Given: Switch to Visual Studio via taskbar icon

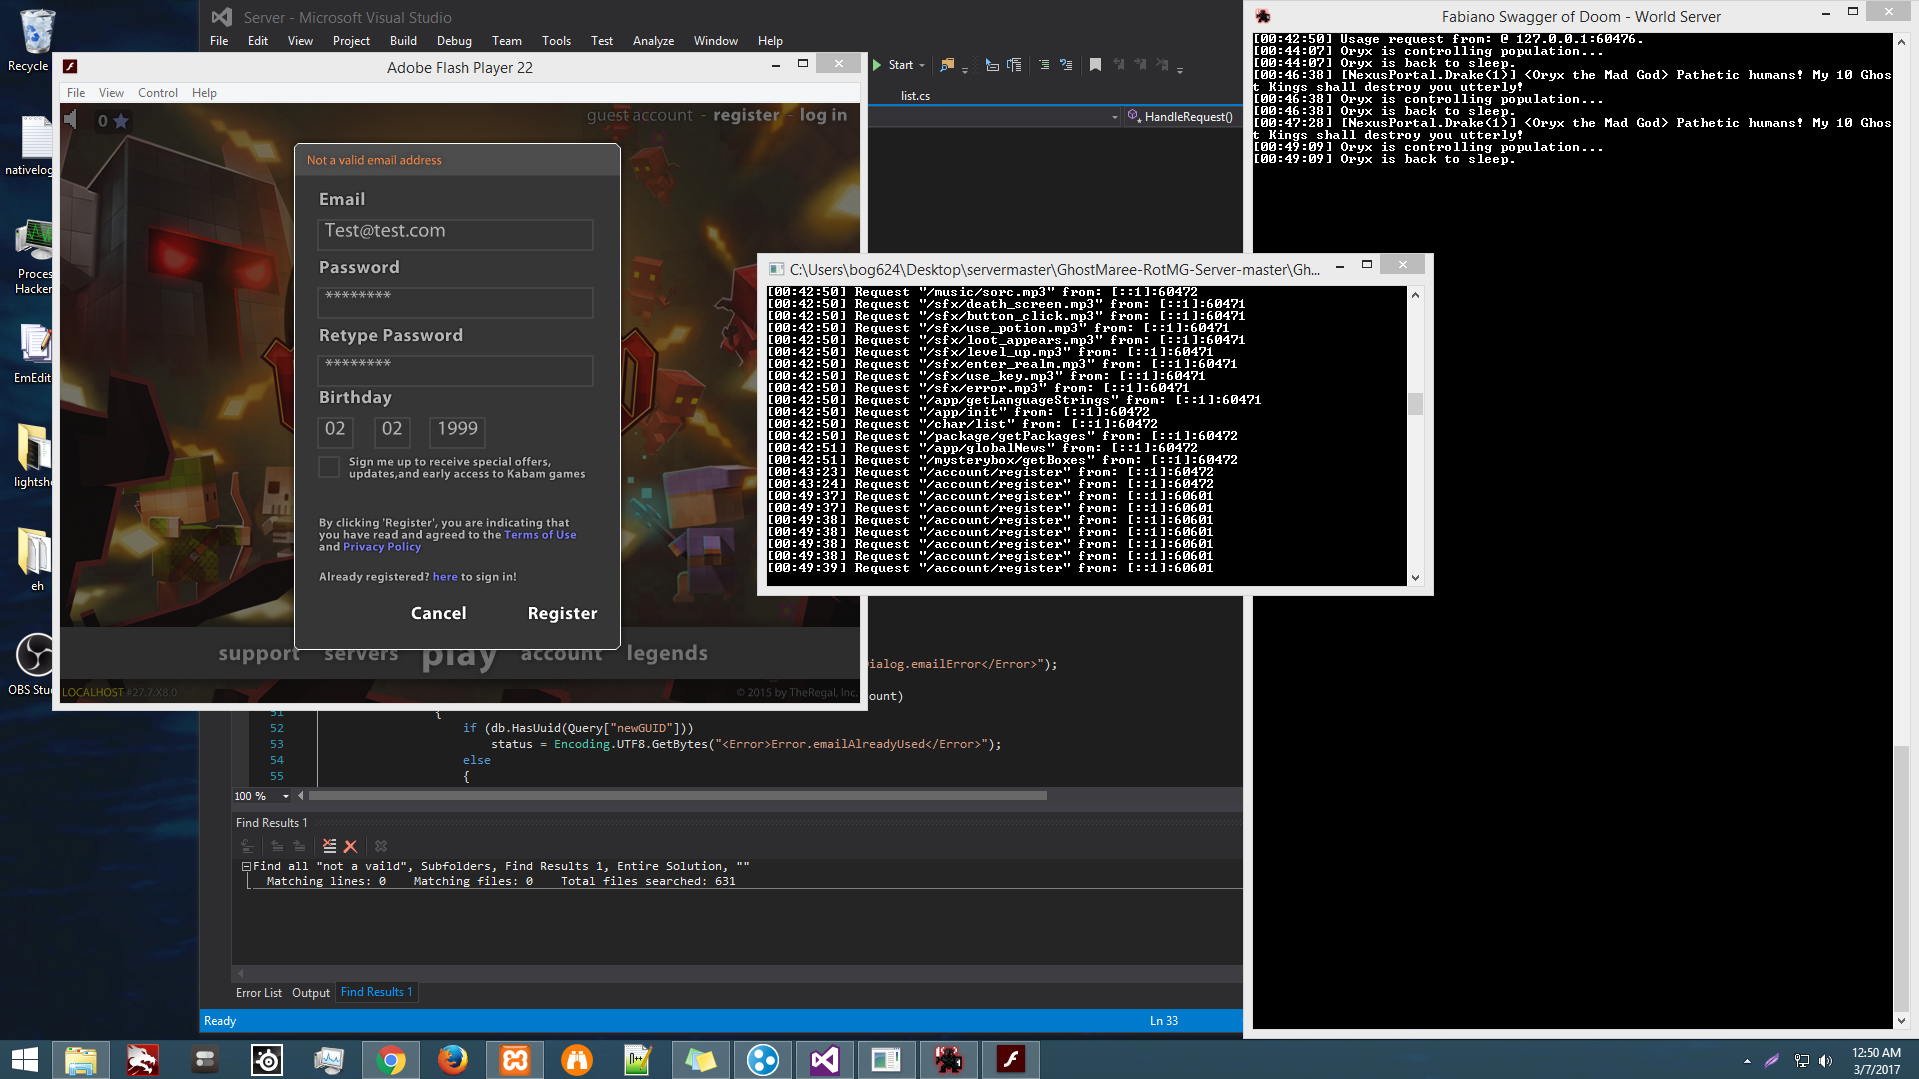Looking at the screenshot, I should pos(825,1059).
